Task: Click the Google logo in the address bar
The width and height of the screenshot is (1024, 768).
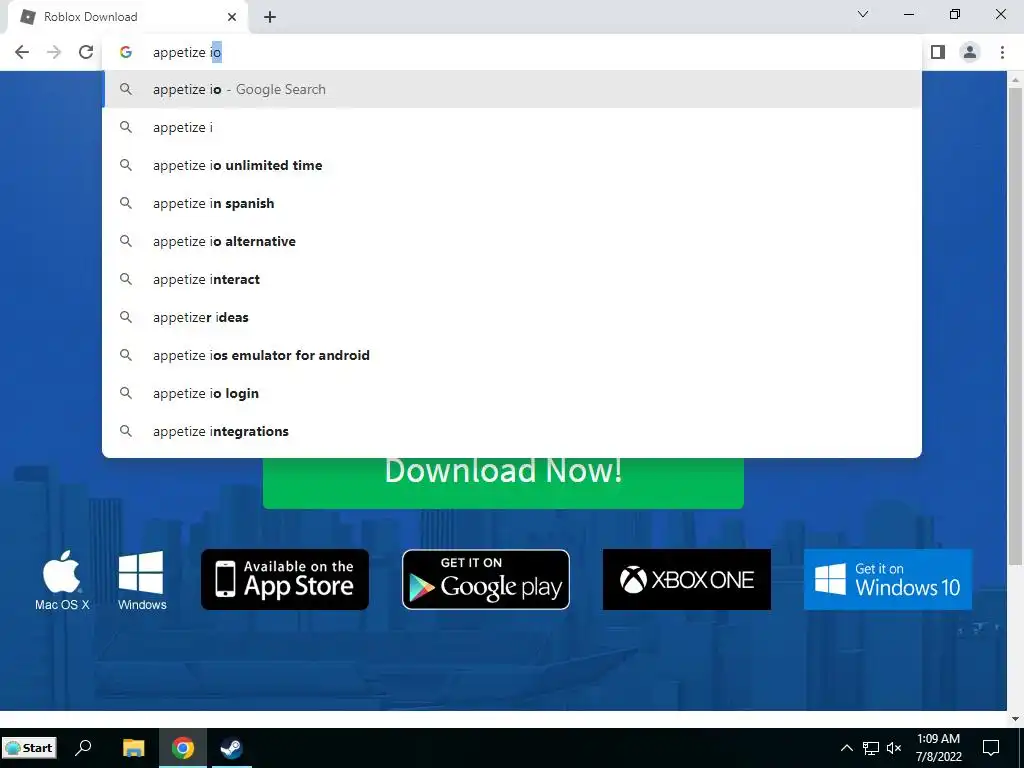Action: pos(126,52)
